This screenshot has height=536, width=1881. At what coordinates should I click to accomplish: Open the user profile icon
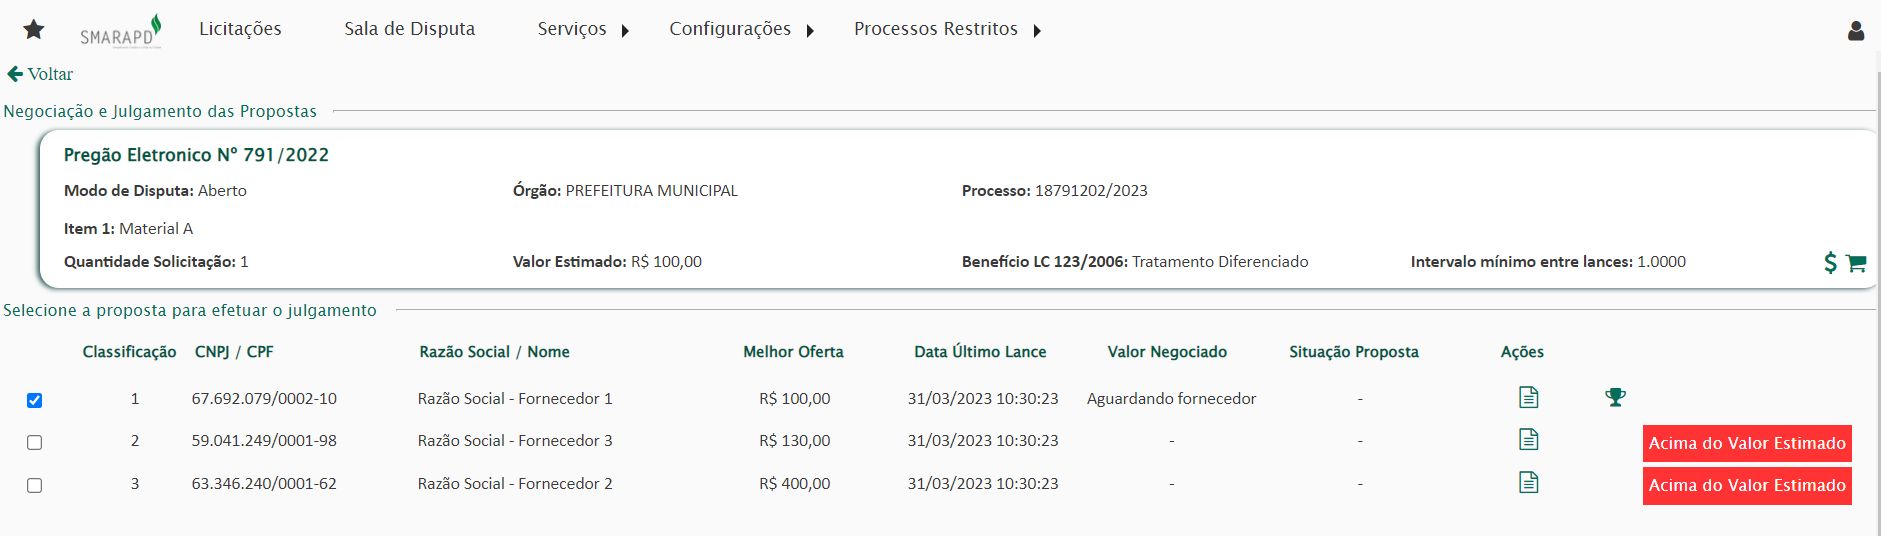1856,31
